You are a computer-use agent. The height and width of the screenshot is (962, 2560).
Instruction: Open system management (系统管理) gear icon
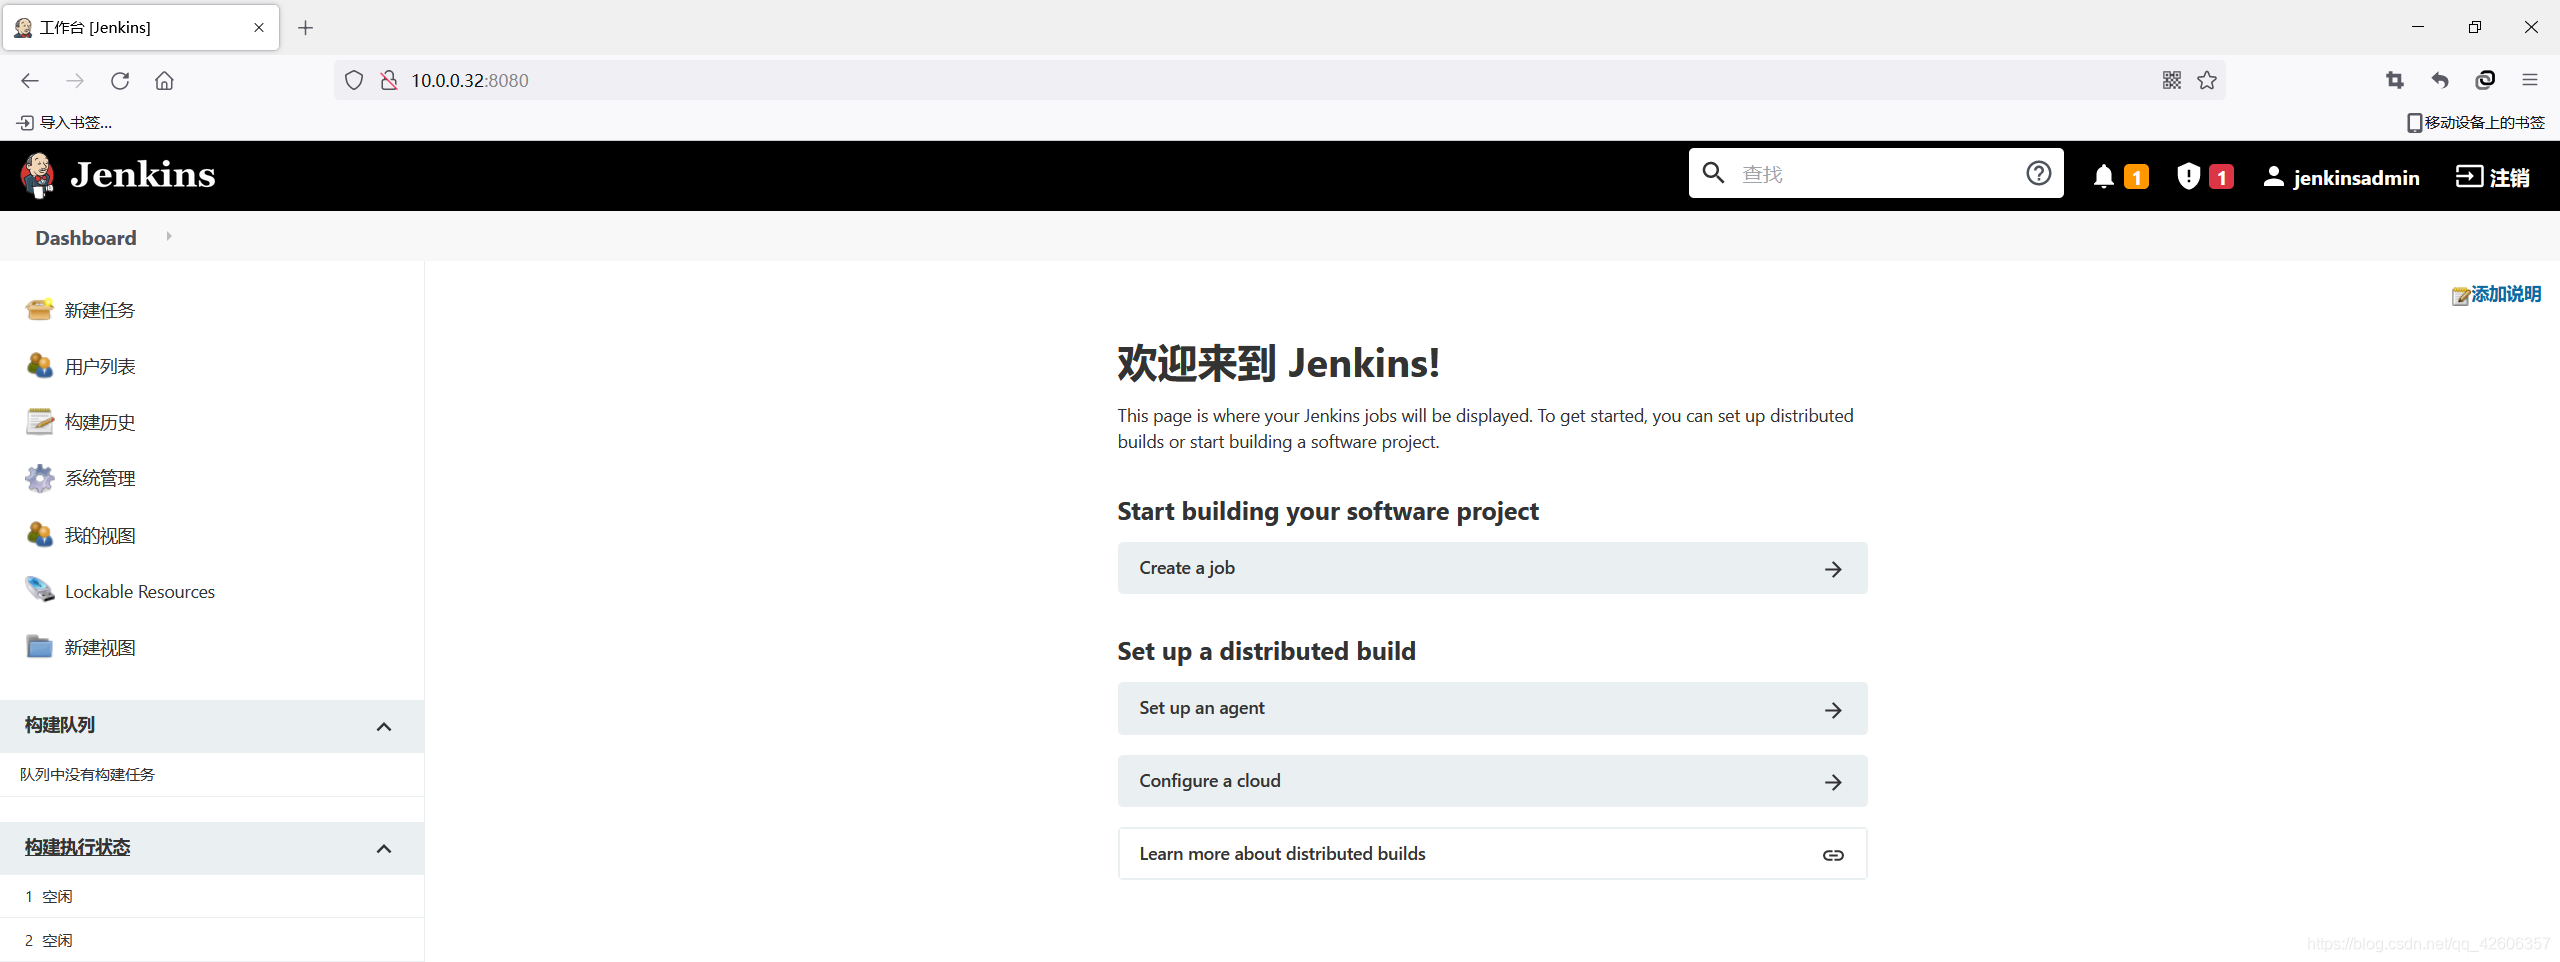point(39,478)
